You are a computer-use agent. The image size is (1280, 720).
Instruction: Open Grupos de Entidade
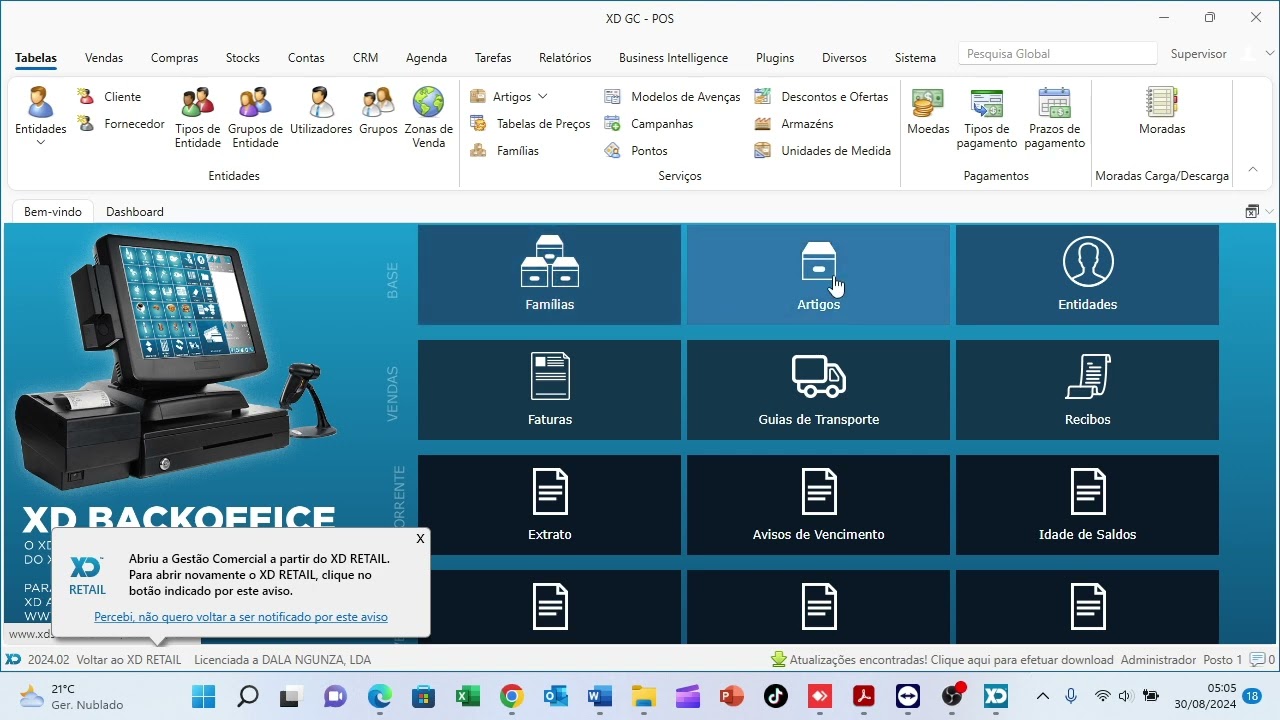255,118
